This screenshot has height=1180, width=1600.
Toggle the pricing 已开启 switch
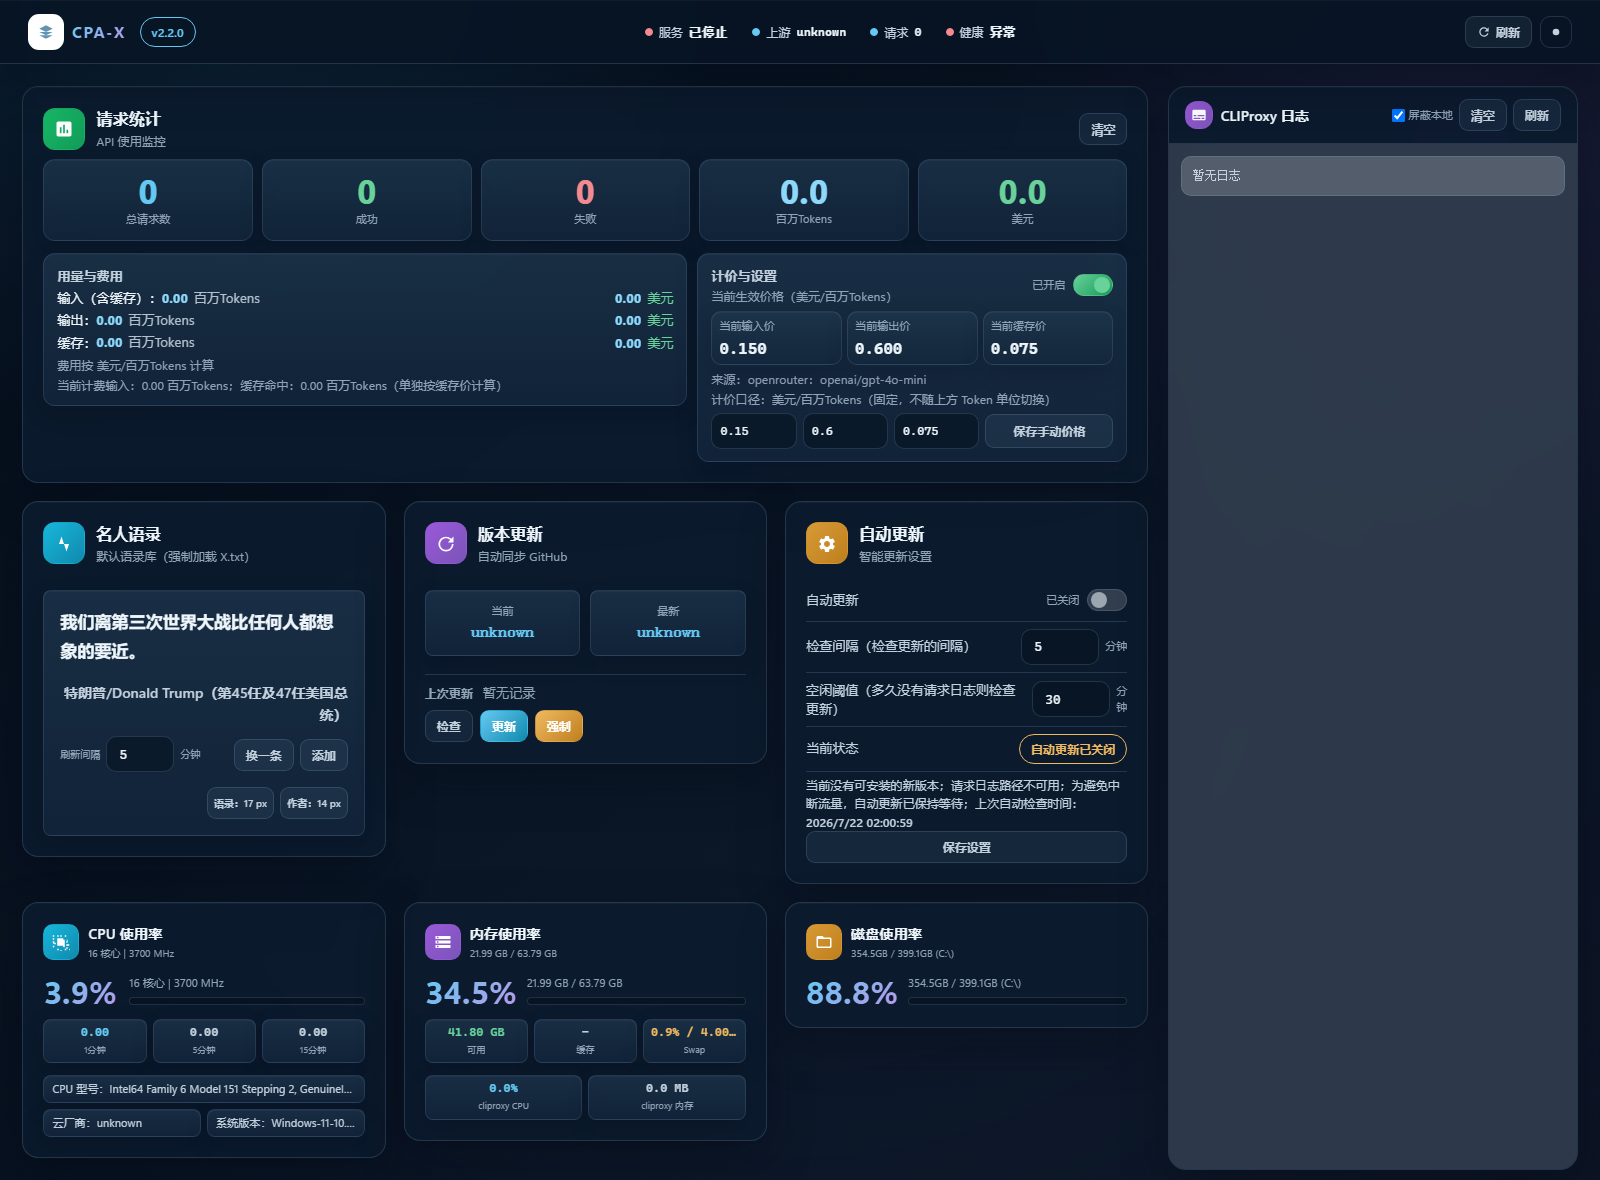[x=1093, y=285]
